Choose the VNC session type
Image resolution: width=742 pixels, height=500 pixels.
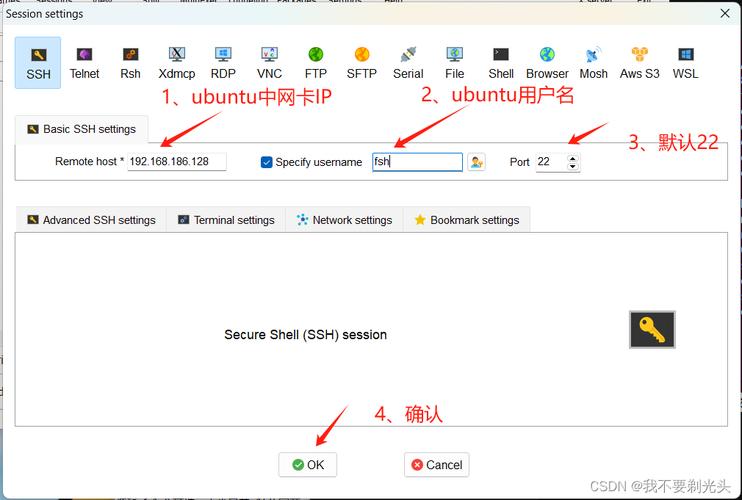coord(269,63)
